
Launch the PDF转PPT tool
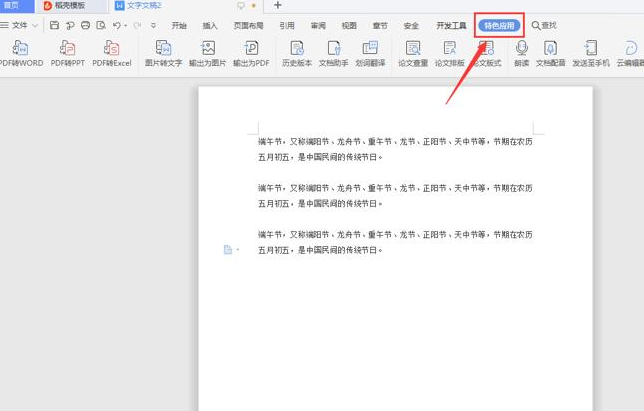point(68,54)
